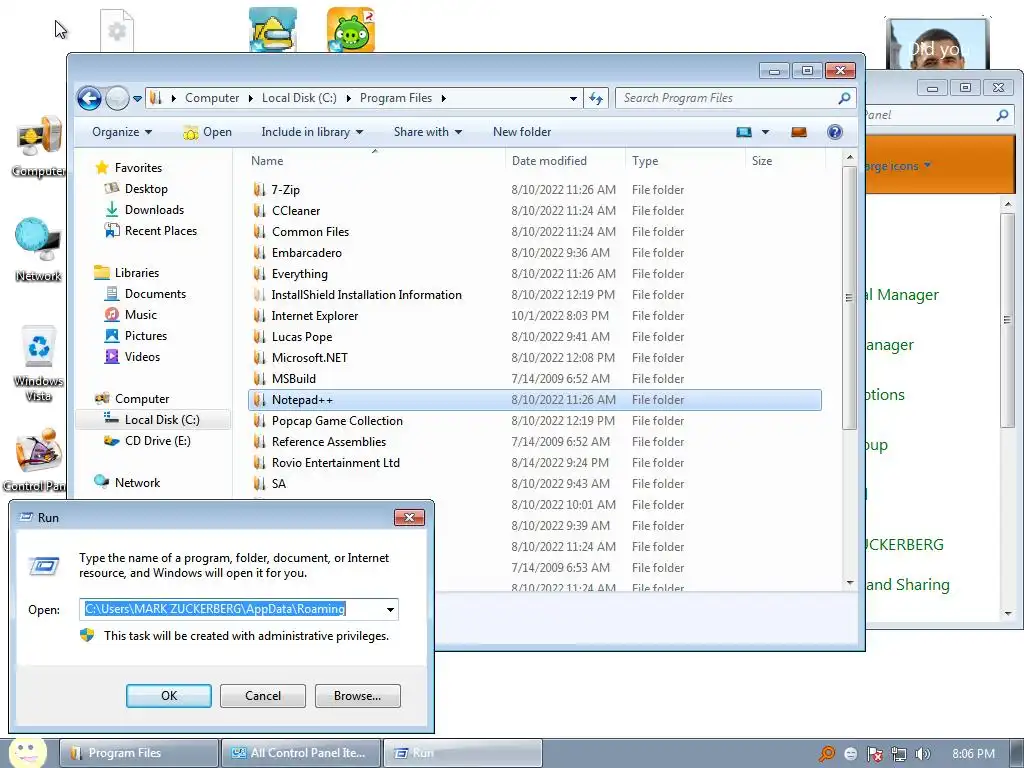Image resolution: width=1024 pixels, height=768 pixels.
Task: Expand address bar history dropdown
Action: tap(573, 99)
